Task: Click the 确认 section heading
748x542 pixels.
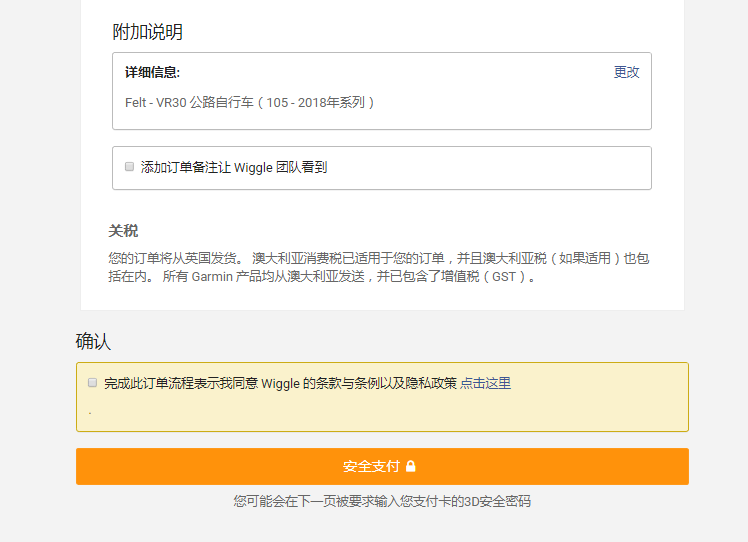Action: tap(93, 341)
